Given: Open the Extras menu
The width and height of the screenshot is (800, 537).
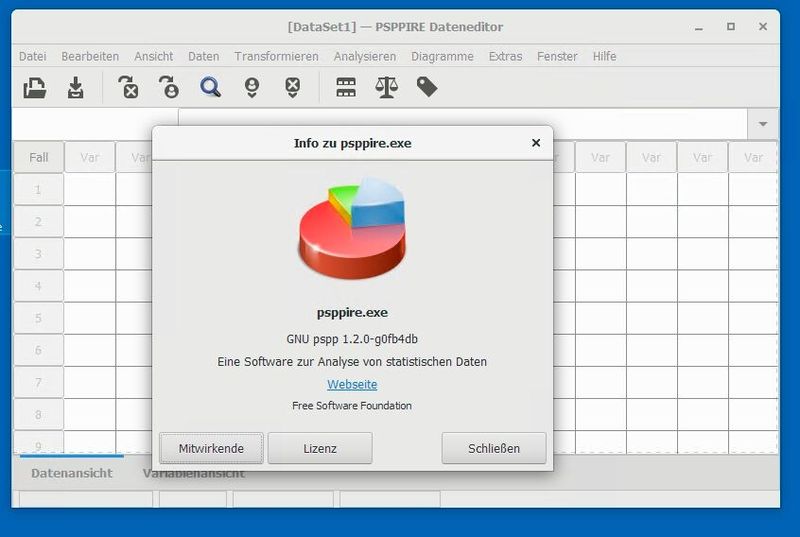Looking at the screenshot, I should [505, 56].
